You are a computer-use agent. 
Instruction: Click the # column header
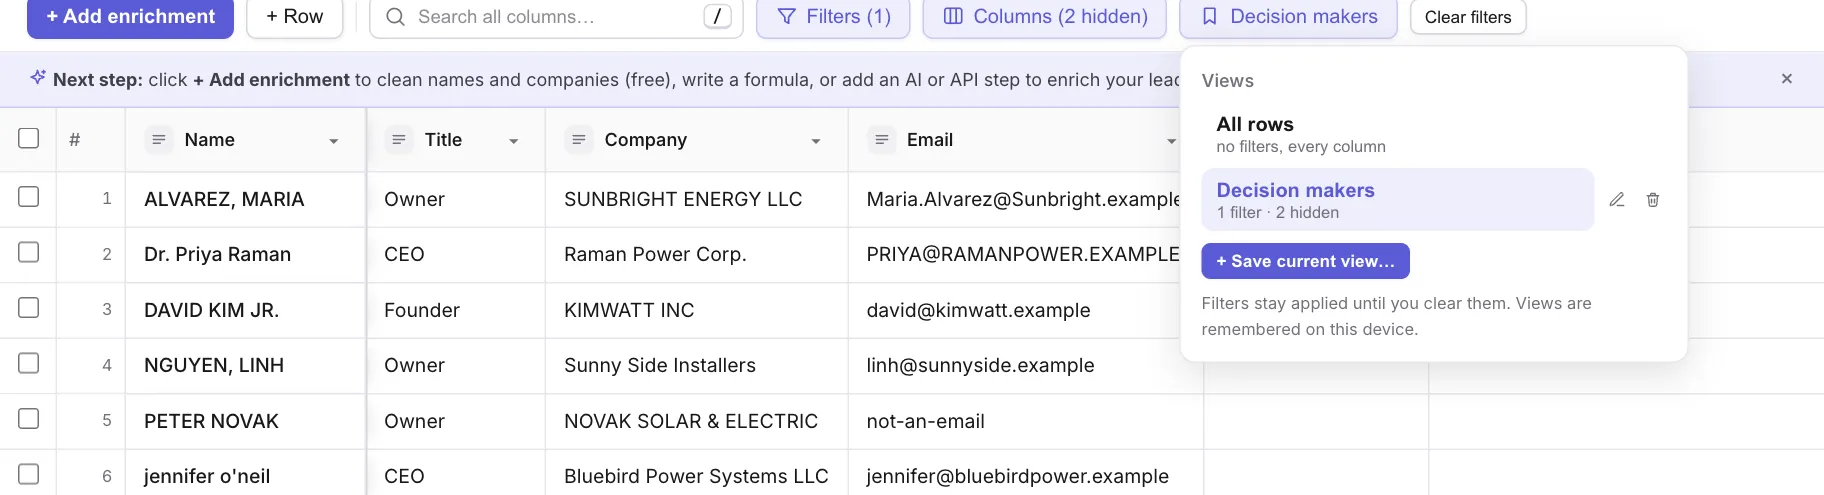[75, 140]
